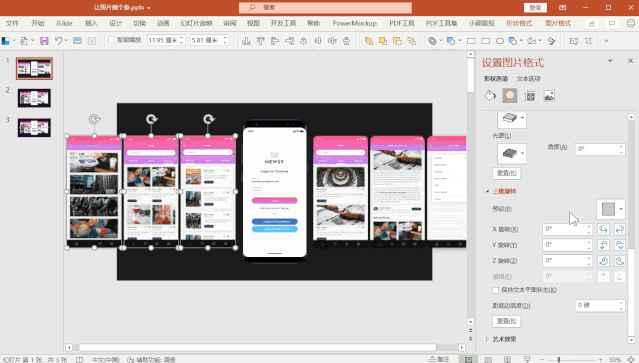Screen dimensions: 639x363
Task: Click 重置 button below 距底边高度
Action: pos(507,321)
